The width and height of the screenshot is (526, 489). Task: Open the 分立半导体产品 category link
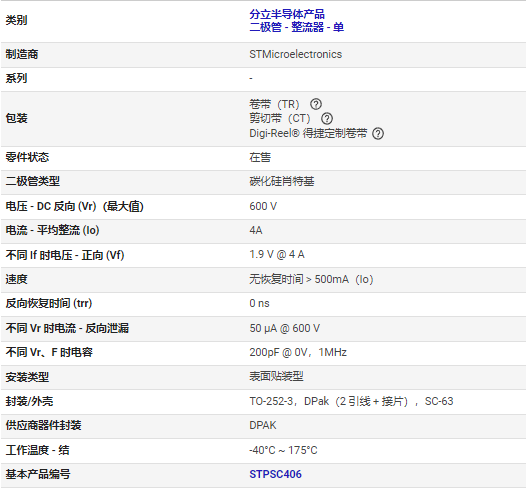click(x=287, y=14)
